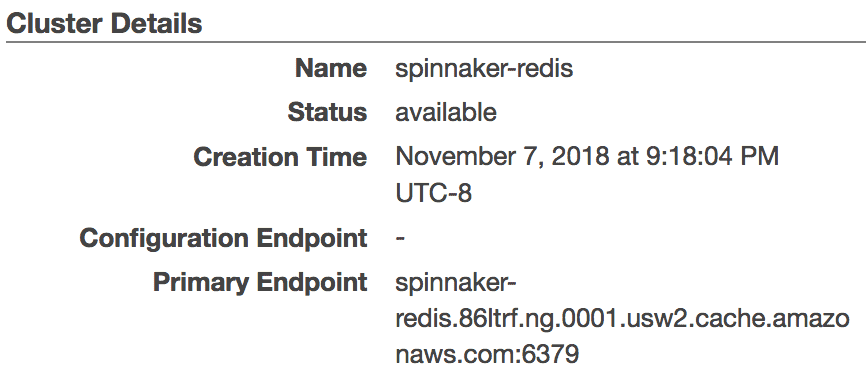Click the Cluster Details heading
The height and width of the screenshot is (378, 866).
tap(104, 24)
